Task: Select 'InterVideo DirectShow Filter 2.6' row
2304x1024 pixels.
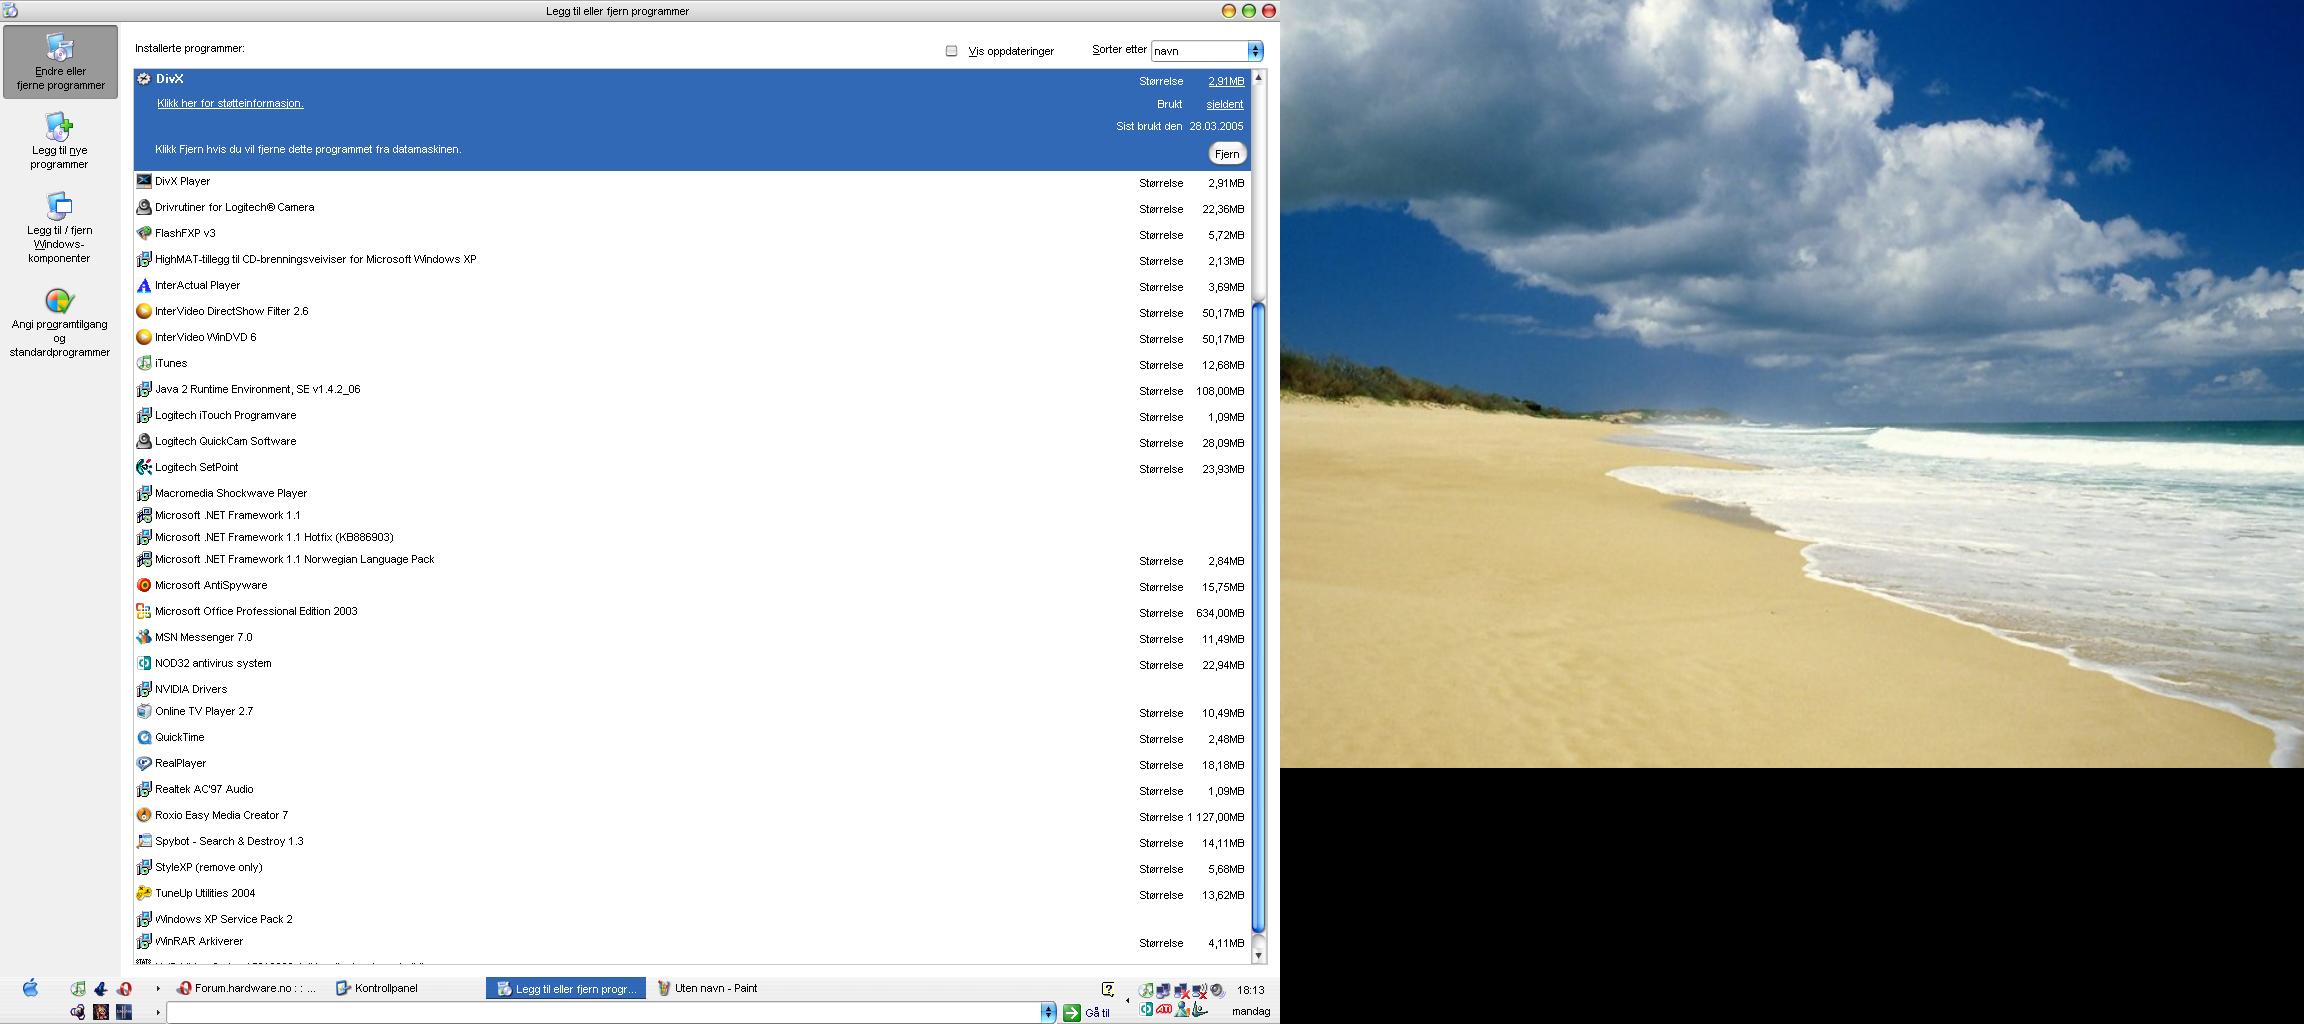Action: [x=692, y=311]
